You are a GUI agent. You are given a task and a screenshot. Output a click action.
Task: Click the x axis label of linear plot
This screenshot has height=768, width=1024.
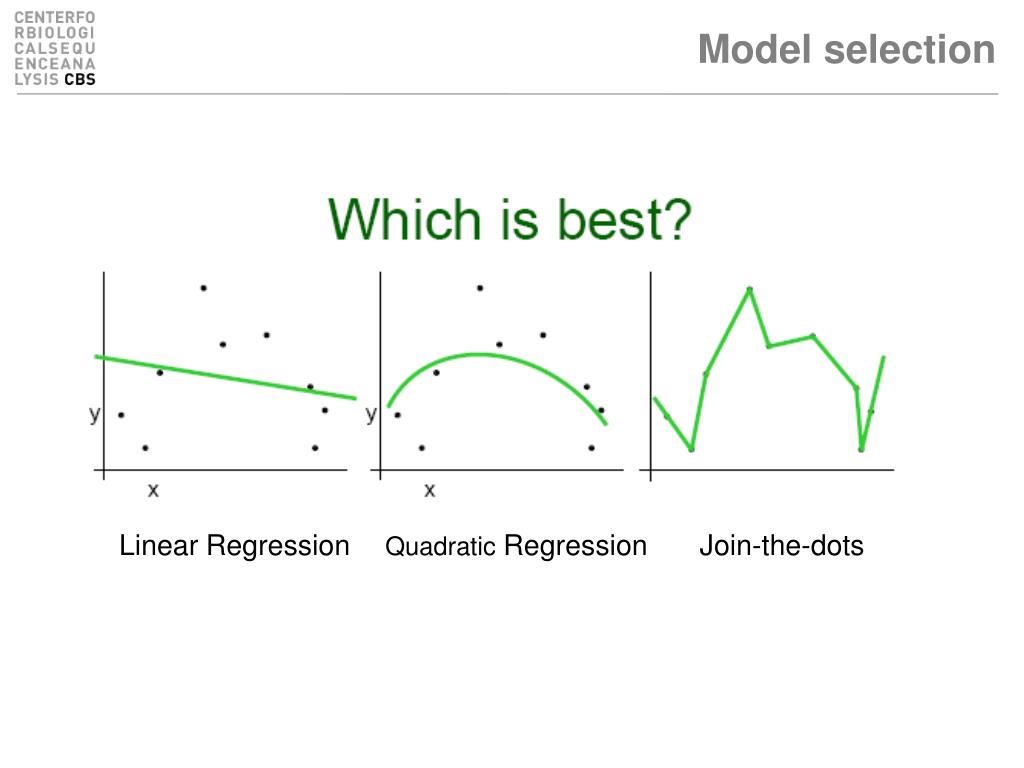(153, 490)
